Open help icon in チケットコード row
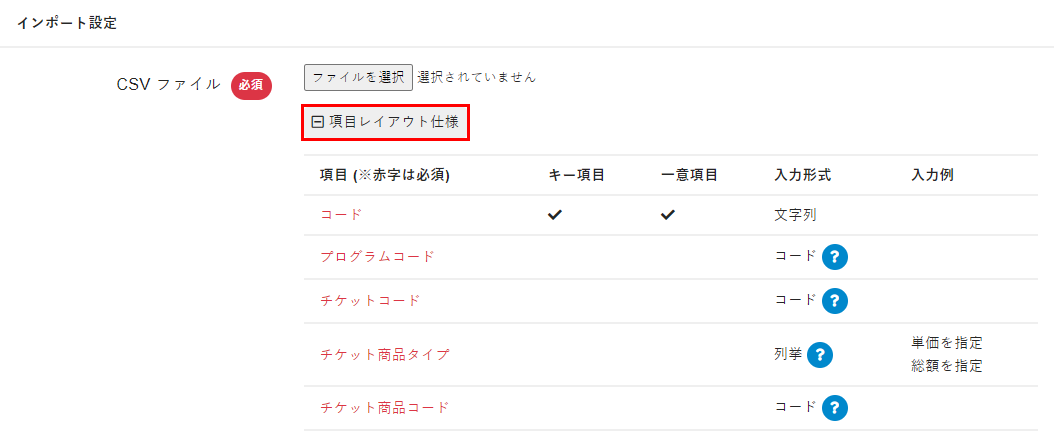This screenshot has height=447, width=1054. 835,301
